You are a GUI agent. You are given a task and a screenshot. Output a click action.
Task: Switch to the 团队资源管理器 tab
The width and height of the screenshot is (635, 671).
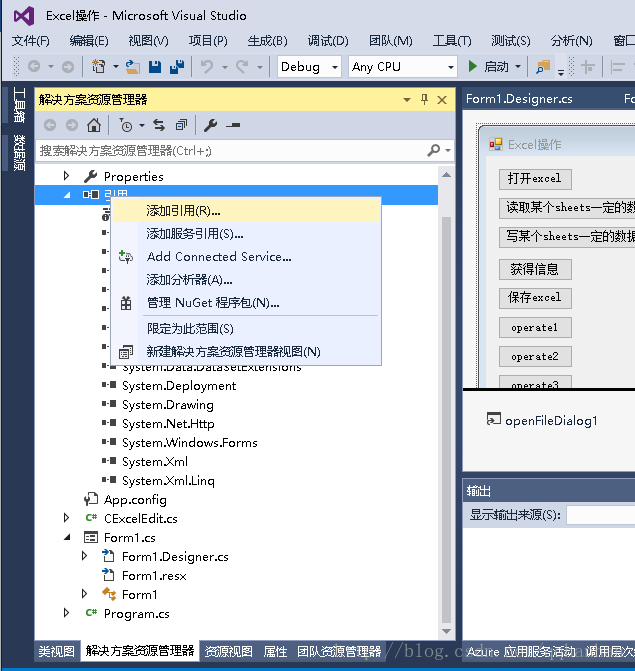tap(339, 651)
